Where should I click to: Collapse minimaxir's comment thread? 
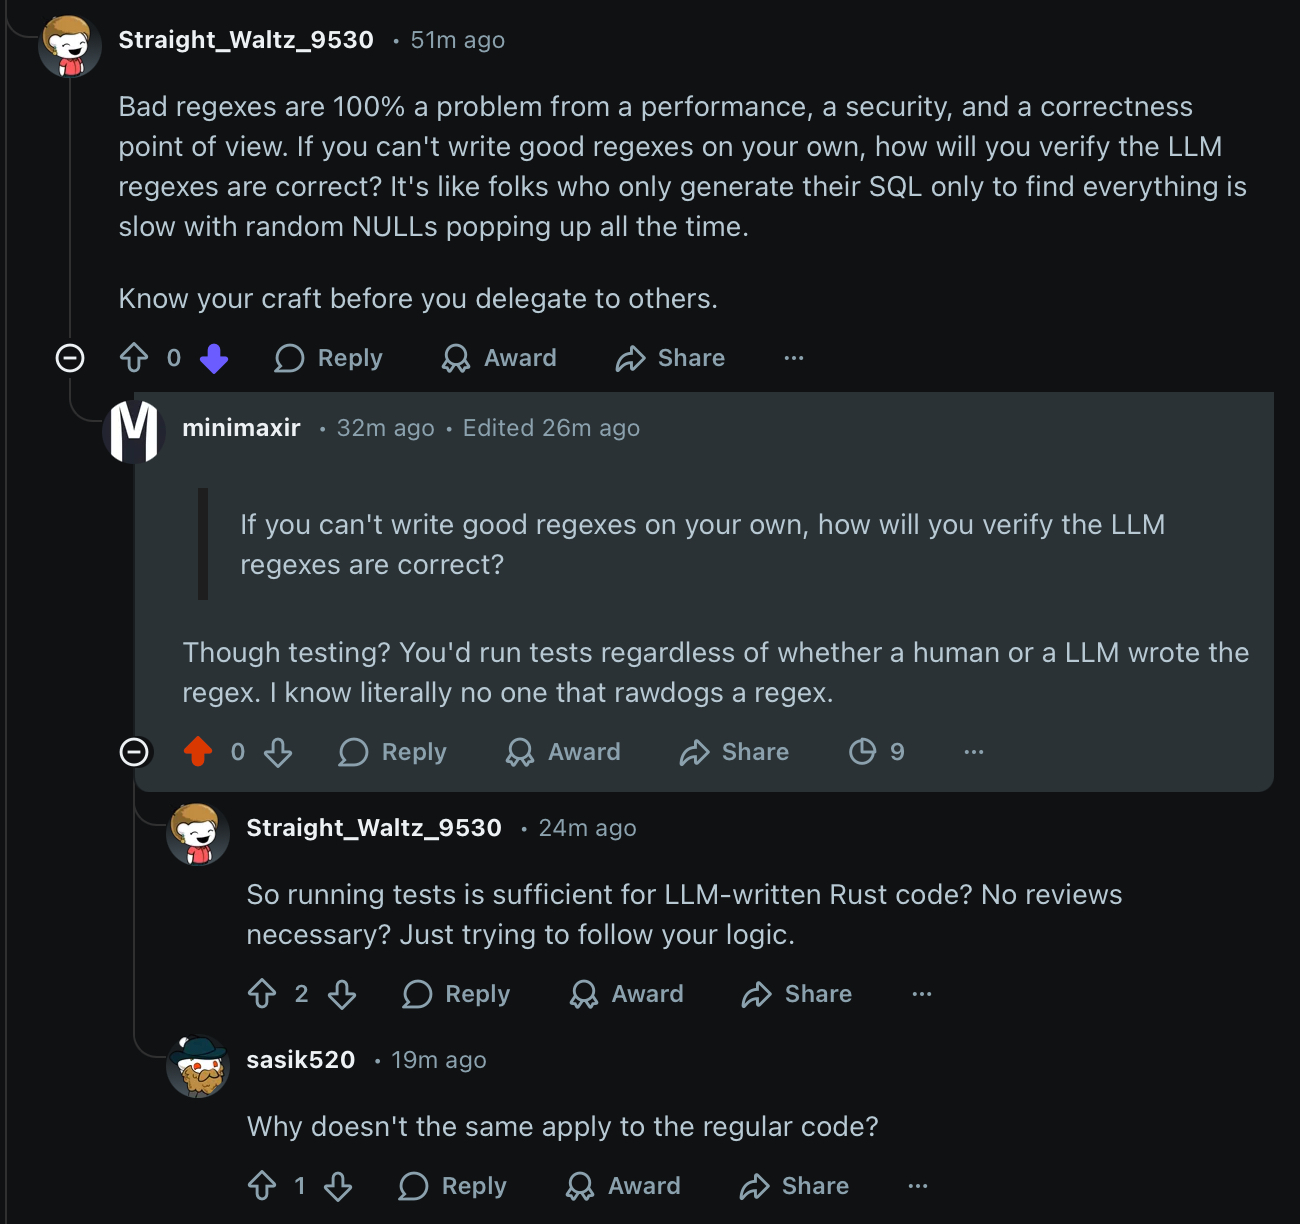tap(134, 752)
